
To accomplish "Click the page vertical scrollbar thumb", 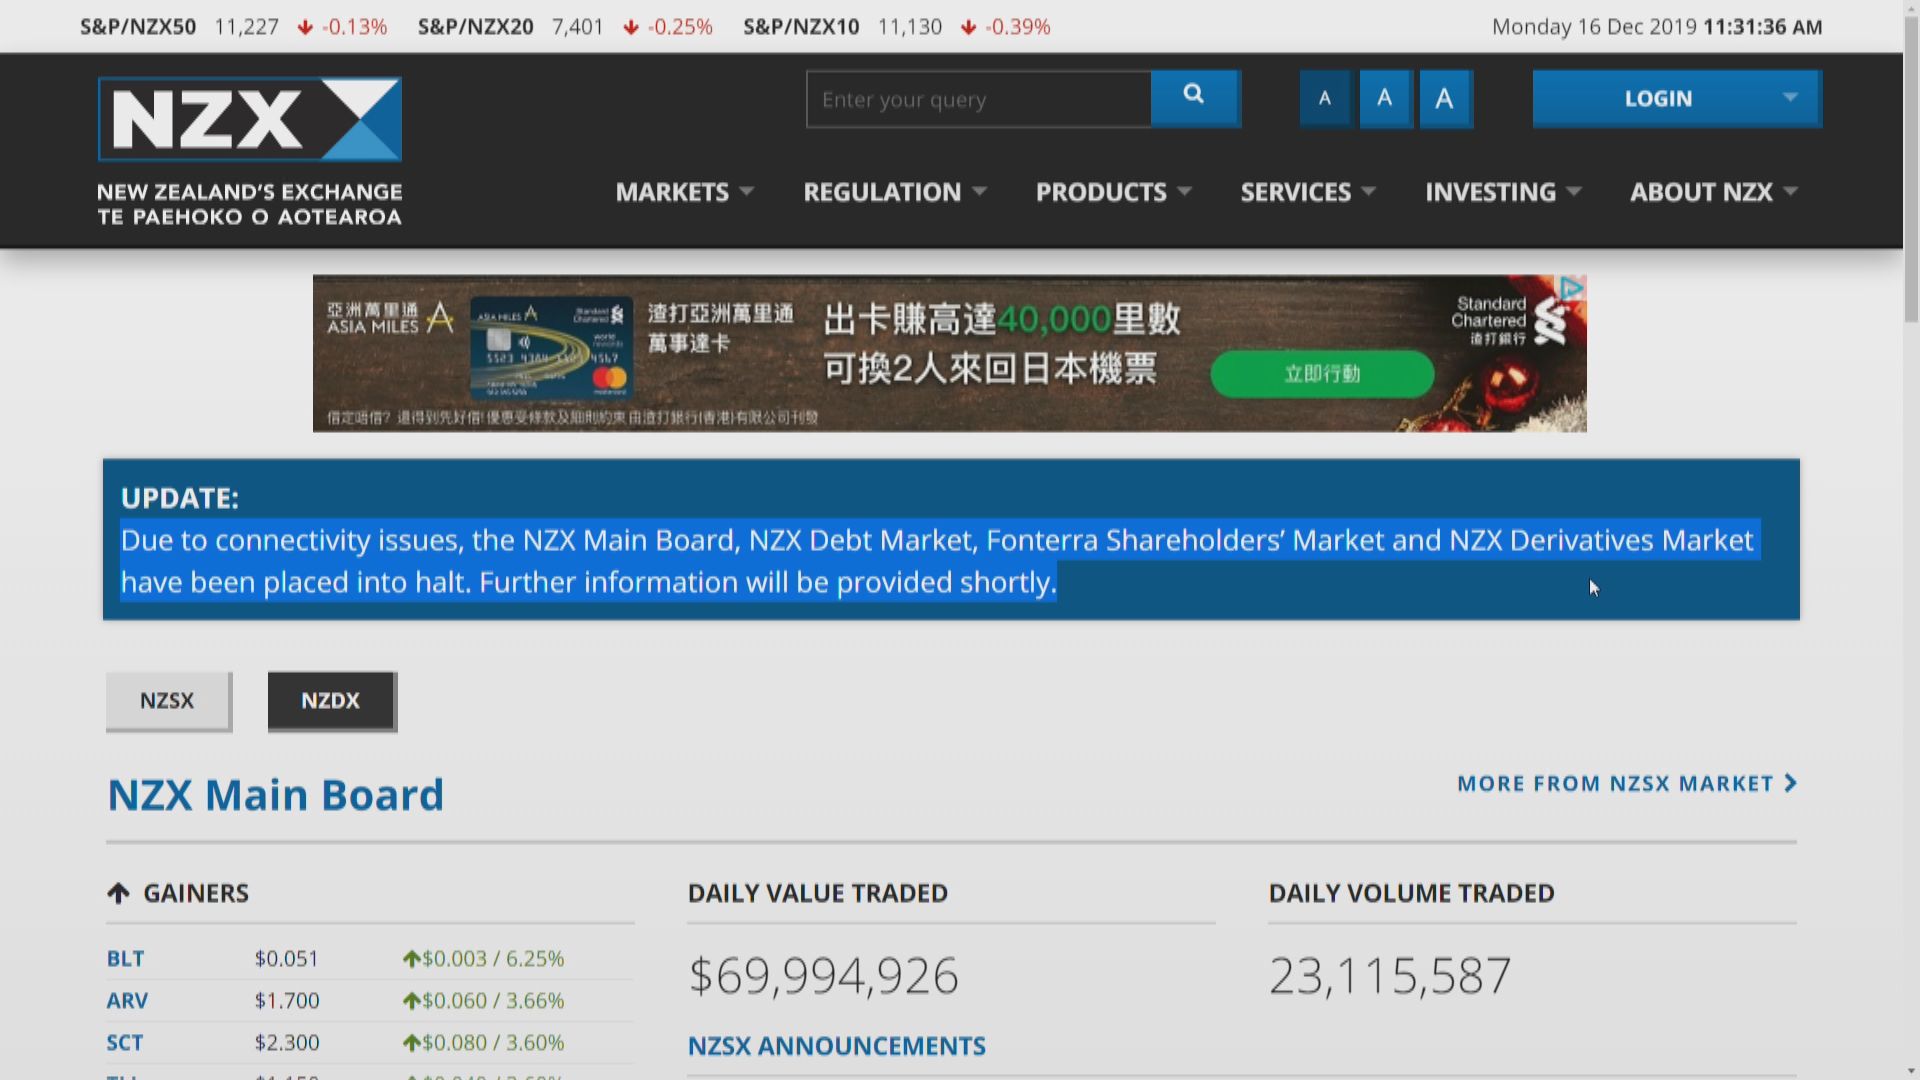I will point(1911,170).
